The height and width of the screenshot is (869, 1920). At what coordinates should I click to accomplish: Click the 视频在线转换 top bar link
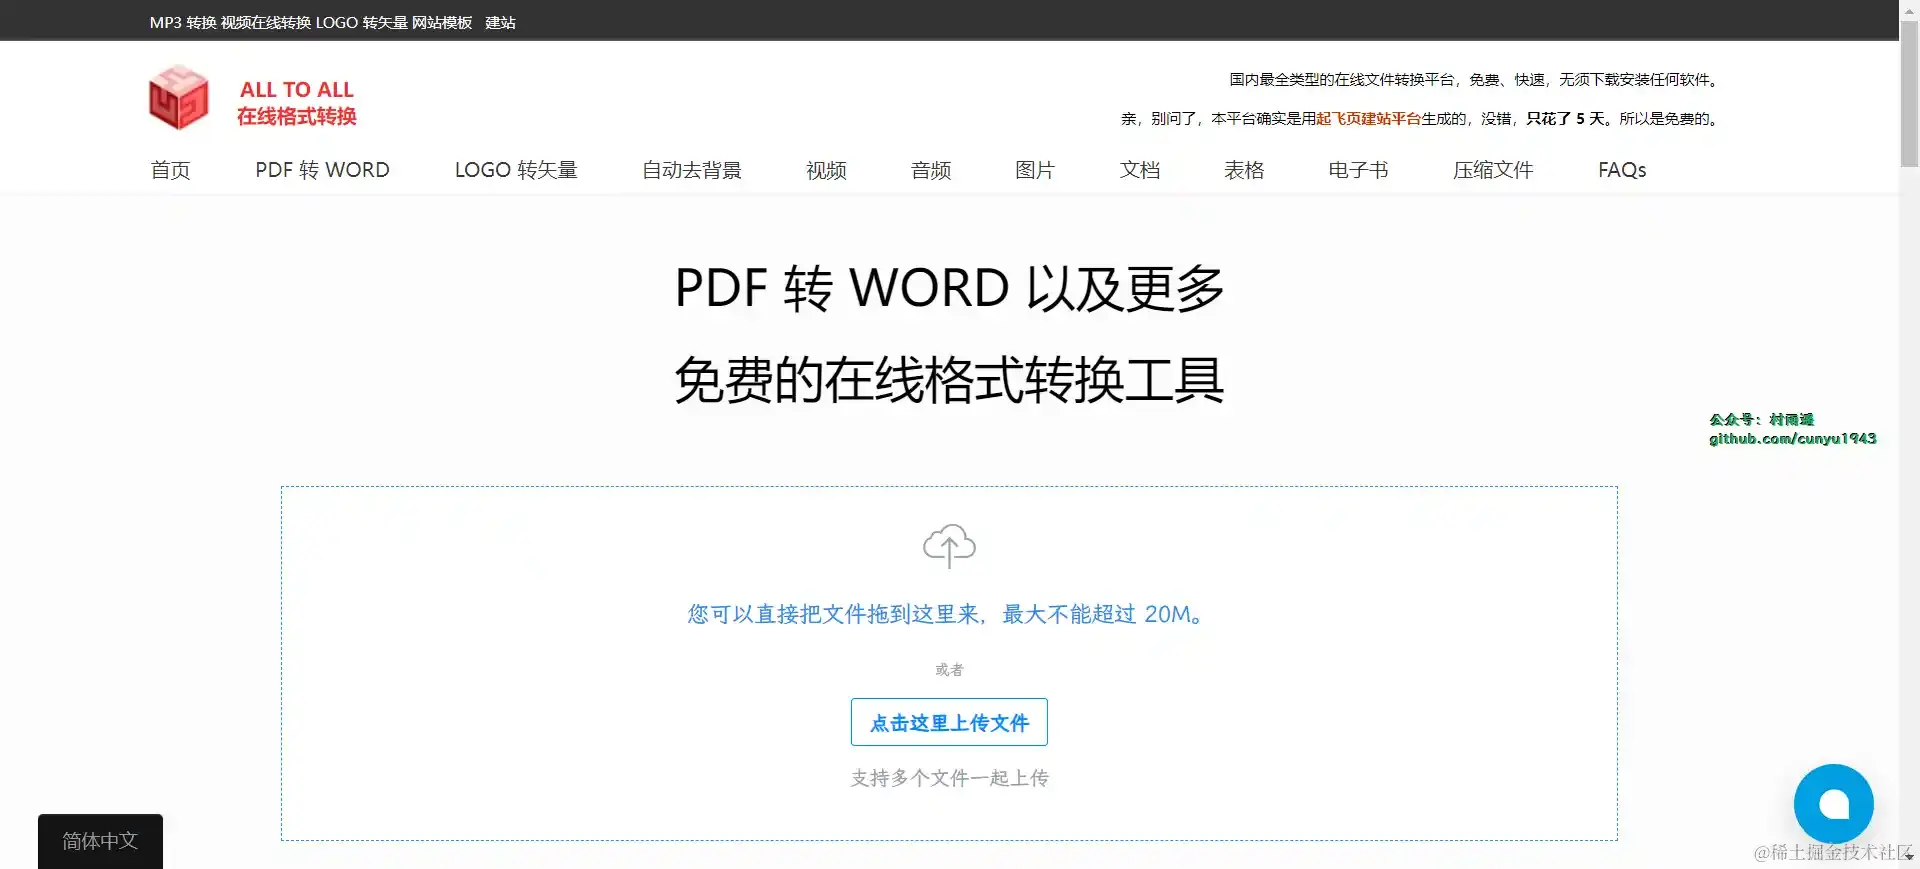[x=266, y=22]
